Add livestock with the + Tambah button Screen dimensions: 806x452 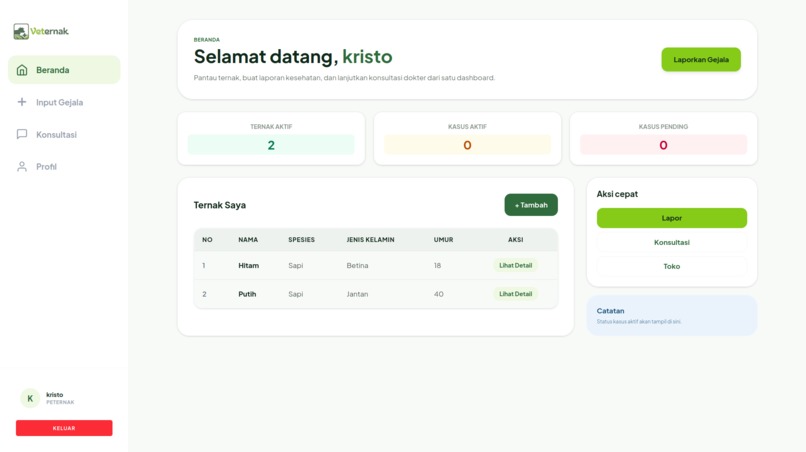click(x=531, y=205)
